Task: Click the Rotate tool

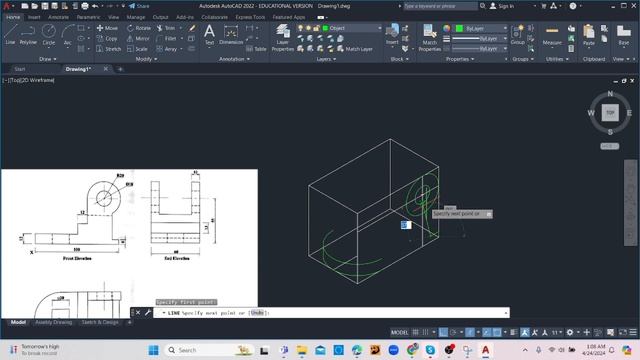Action: (x=139, y=28)
